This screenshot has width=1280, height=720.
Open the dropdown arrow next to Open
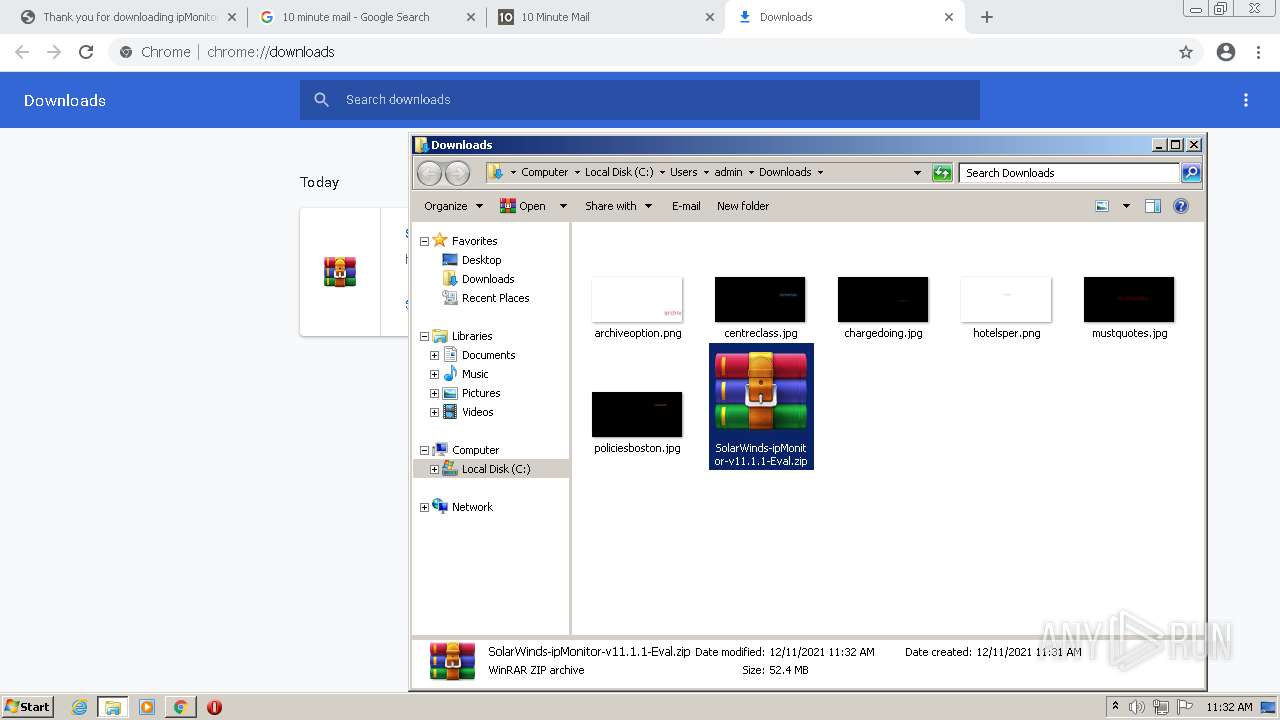[563, 206]
